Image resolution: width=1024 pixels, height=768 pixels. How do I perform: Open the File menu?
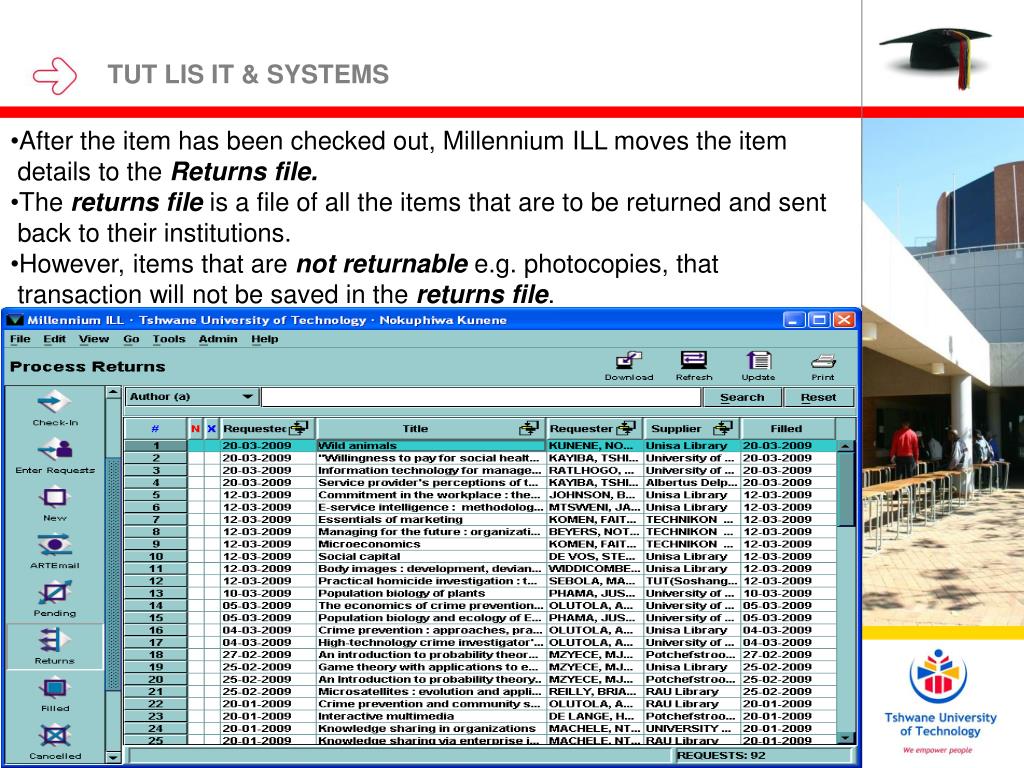(20, 339)
